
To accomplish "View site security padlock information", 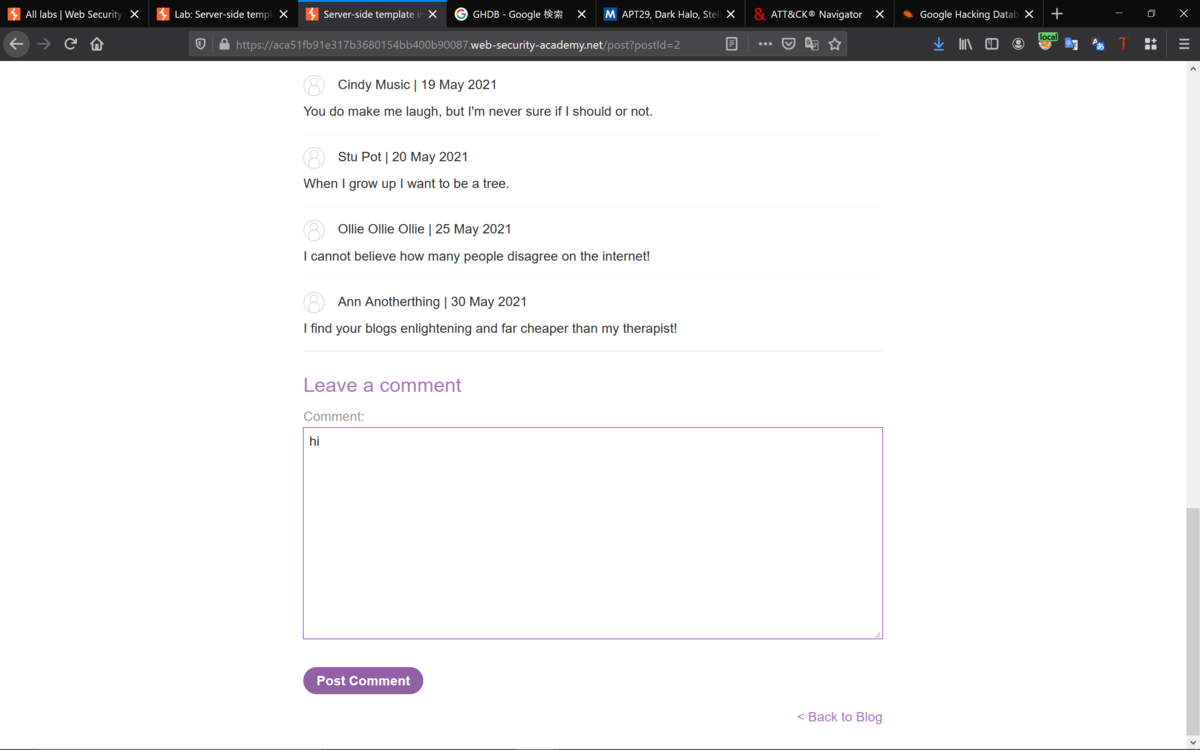I will [224, 44].
